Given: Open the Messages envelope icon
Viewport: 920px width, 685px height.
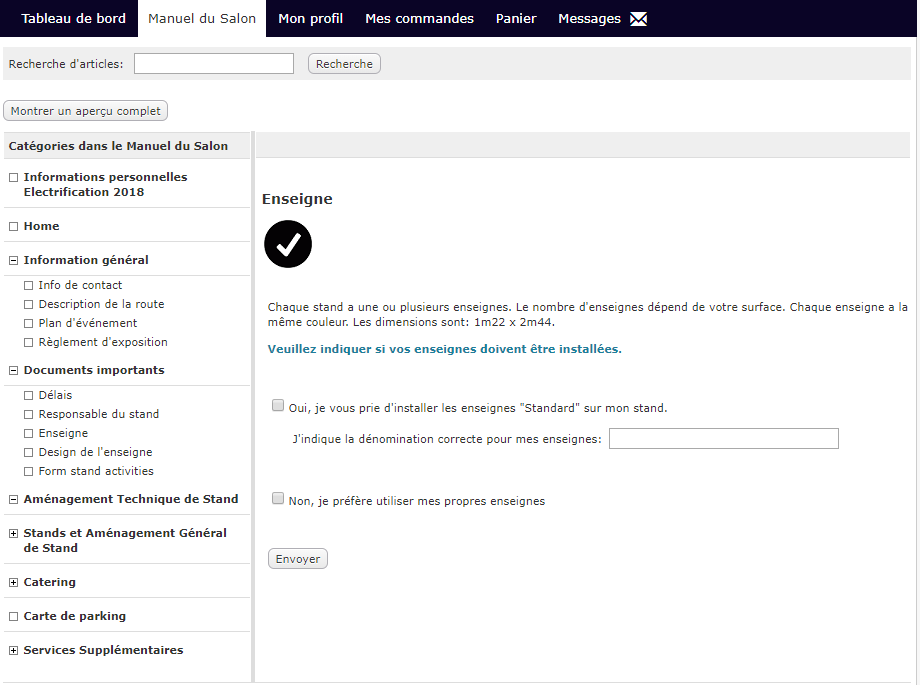Looking at the screenshot, I should point(638,19).
